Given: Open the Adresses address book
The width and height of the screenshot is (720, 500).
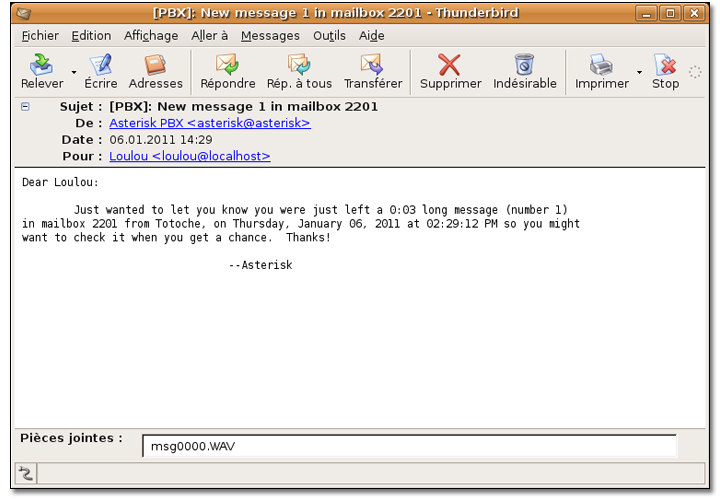Looking at the screenshot, I should pos(155,65).
